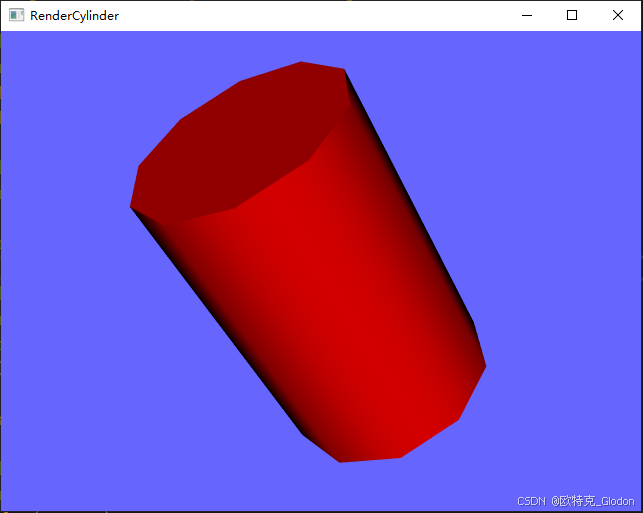Close the RenderCylinder window
The image size is (643, 513).
point(618,16)
